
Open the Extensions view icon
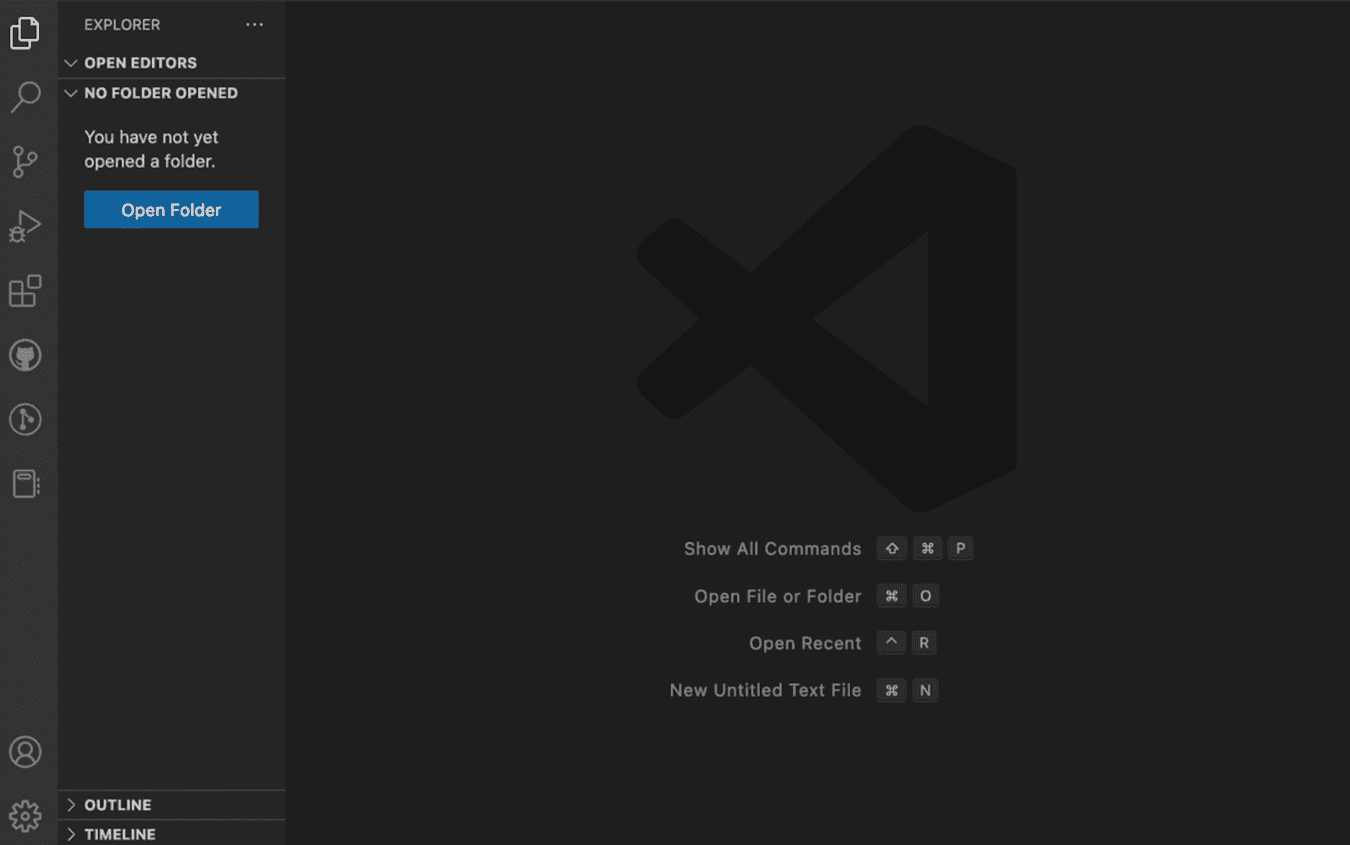pos(25,291)
